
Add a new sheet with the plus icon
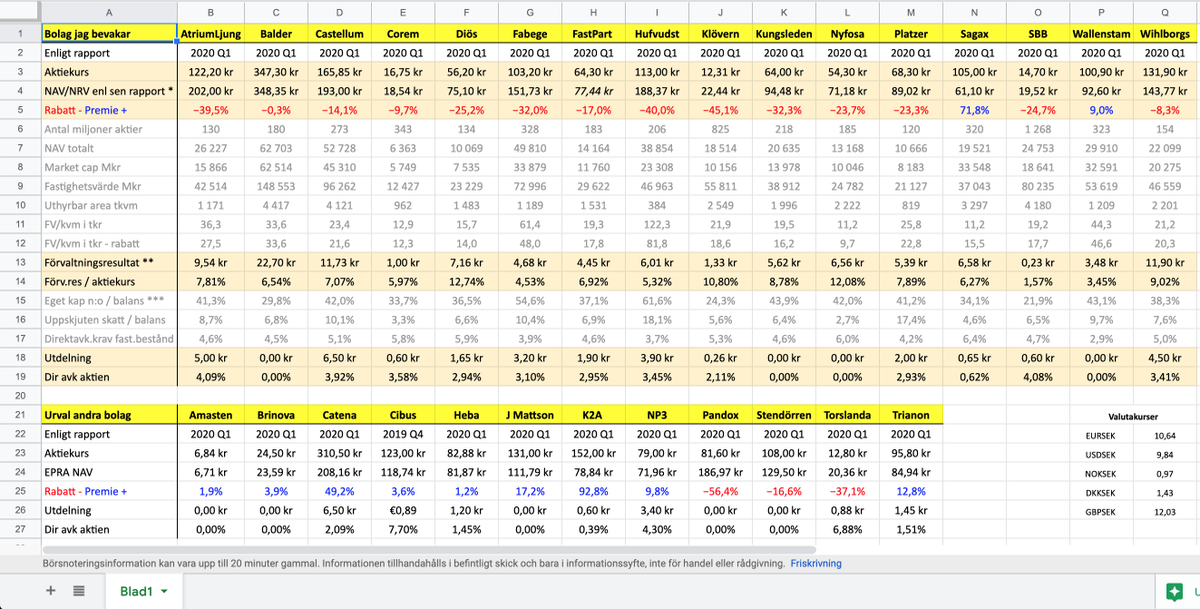pos(51,591)
